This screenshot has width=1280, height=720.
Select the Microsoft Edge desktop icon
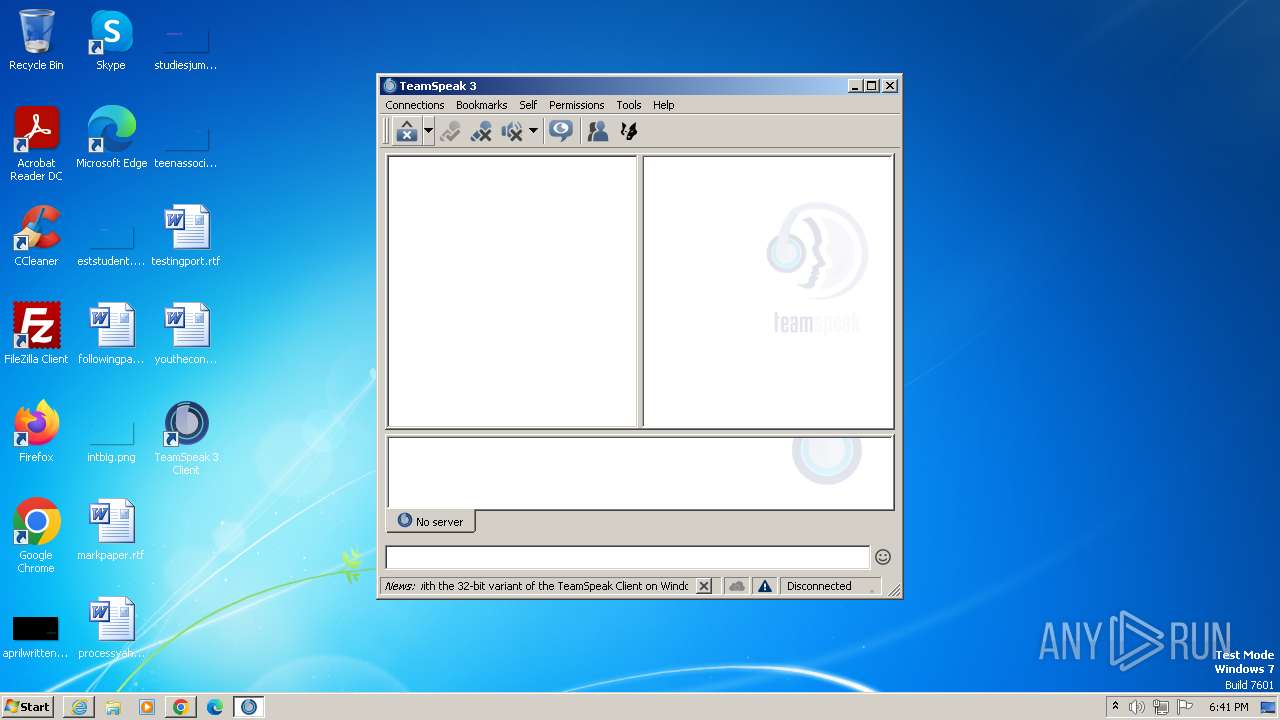[x=111, y=138]
